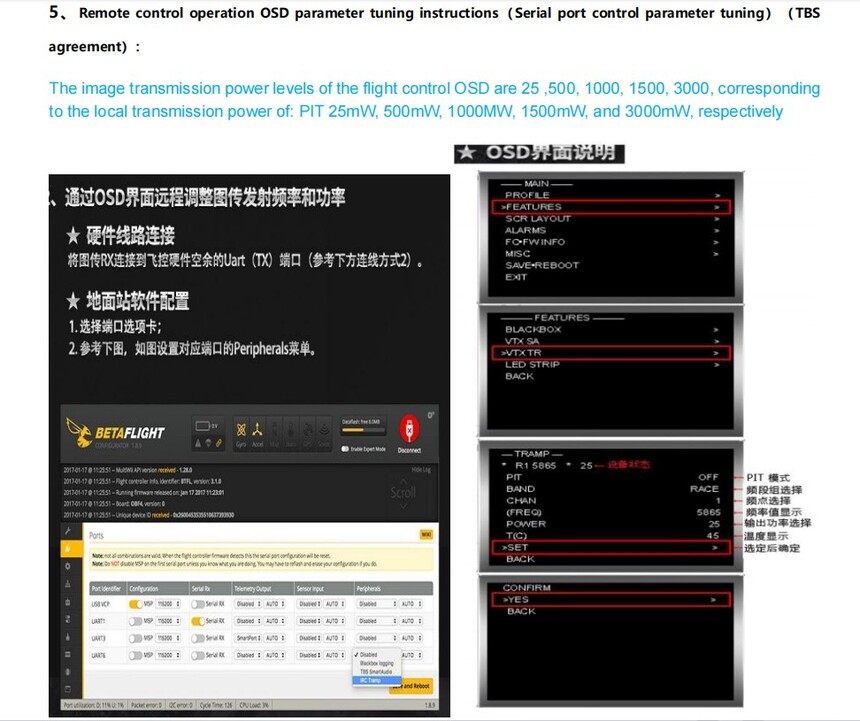Viewport: 860px width, 721px height.
Task: Toggle Serial RX switch for UART1
Action: tap(198, 621)
